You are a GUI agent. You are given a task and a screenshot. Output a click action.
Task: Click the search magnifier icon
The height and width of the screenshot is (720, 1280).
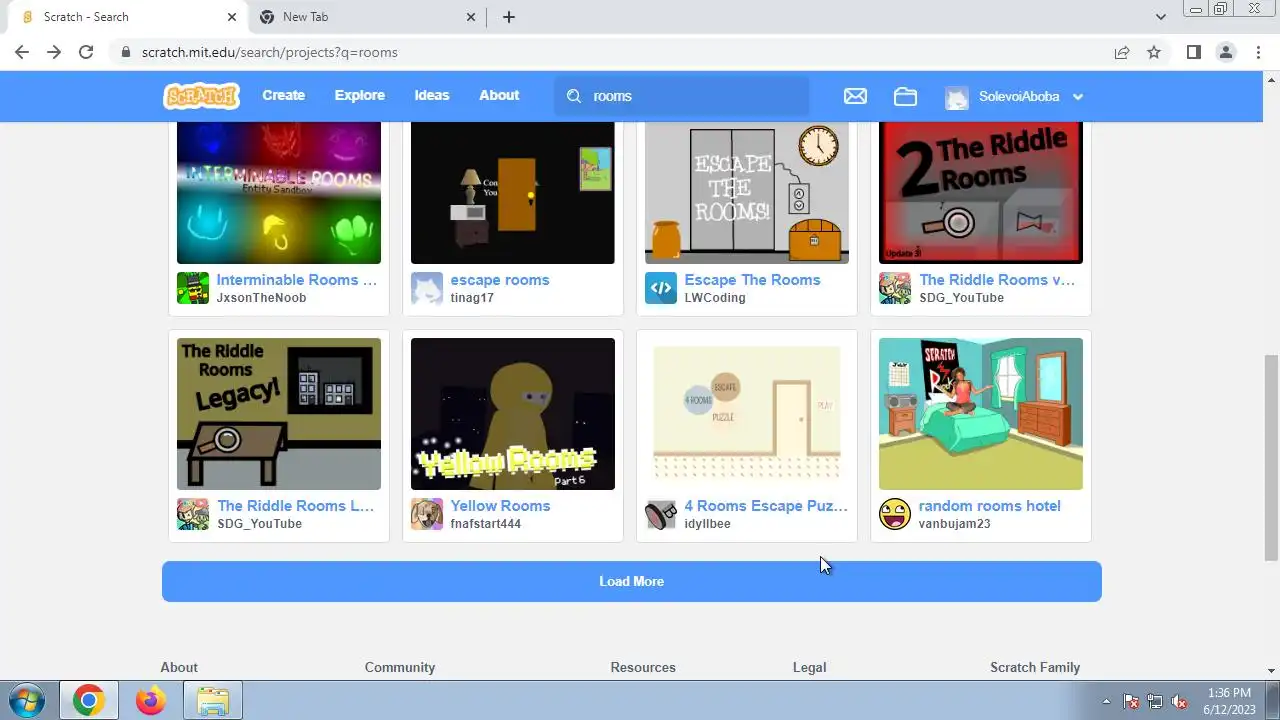point(574,96)
